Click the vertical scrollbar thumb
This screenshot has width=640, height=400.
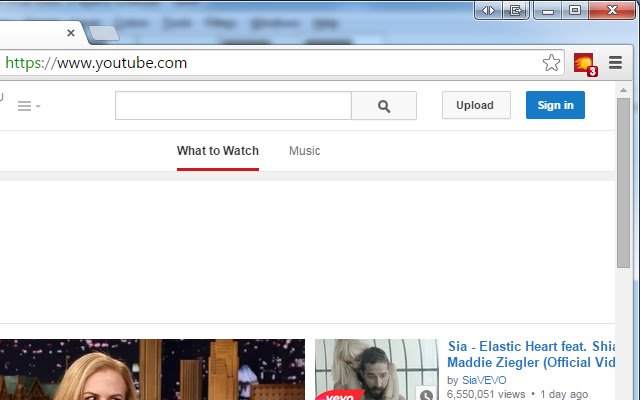[x=623, y=183]
